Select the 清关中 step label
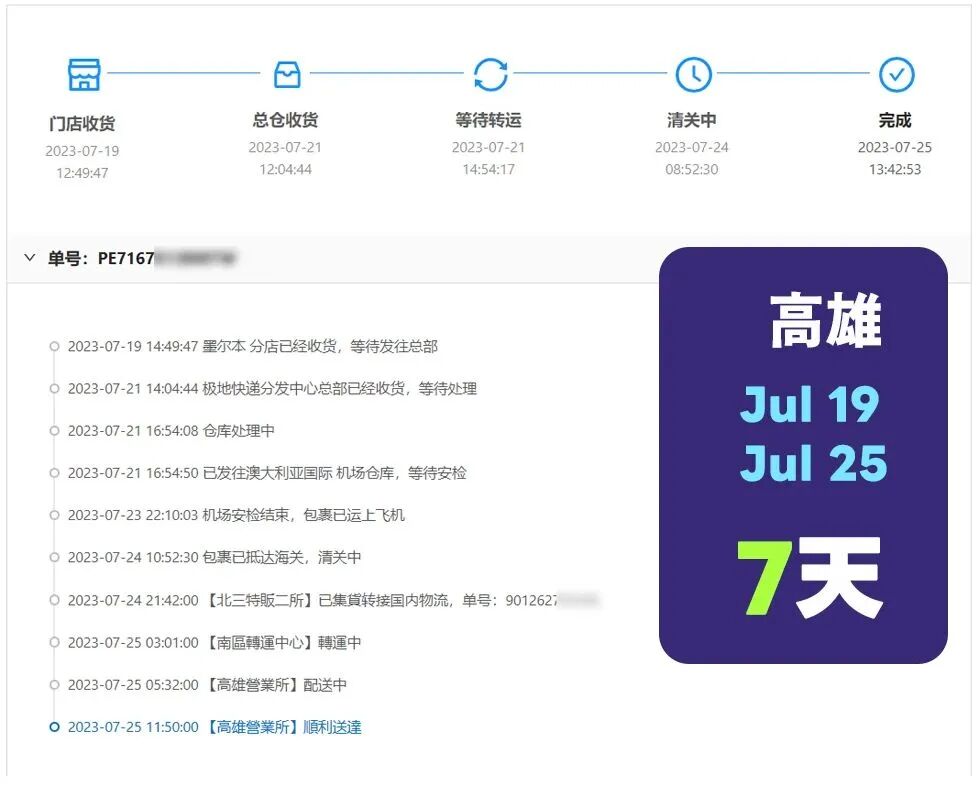Viewport: 979px width, 795px height. 692,119
